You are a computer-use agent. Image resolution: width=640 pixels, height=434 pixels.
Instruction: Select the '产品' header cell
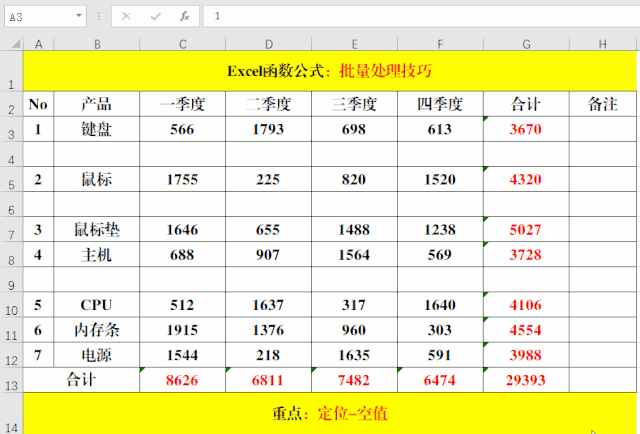97,104
